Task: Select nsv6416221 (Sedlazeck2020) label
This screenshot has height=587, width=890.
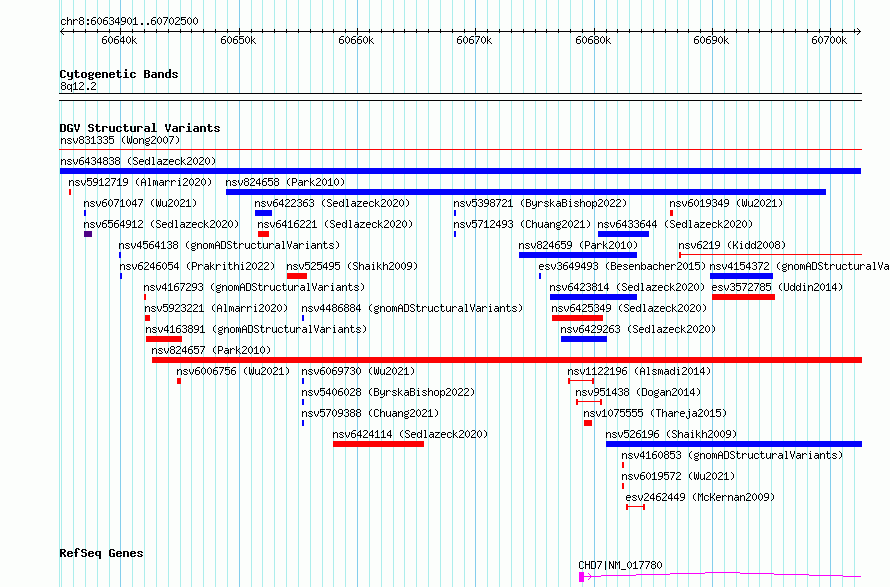Action: [x=335, y=224]
